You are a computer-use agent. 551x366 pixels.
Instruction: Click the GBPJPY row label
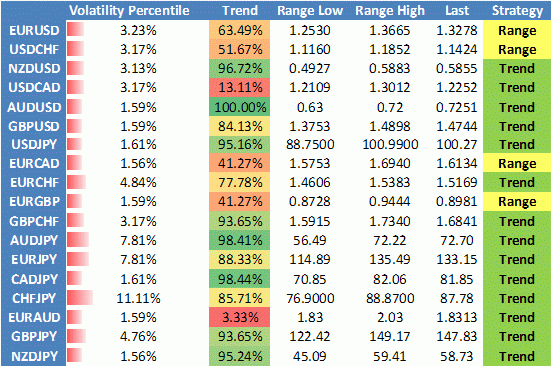34,336
